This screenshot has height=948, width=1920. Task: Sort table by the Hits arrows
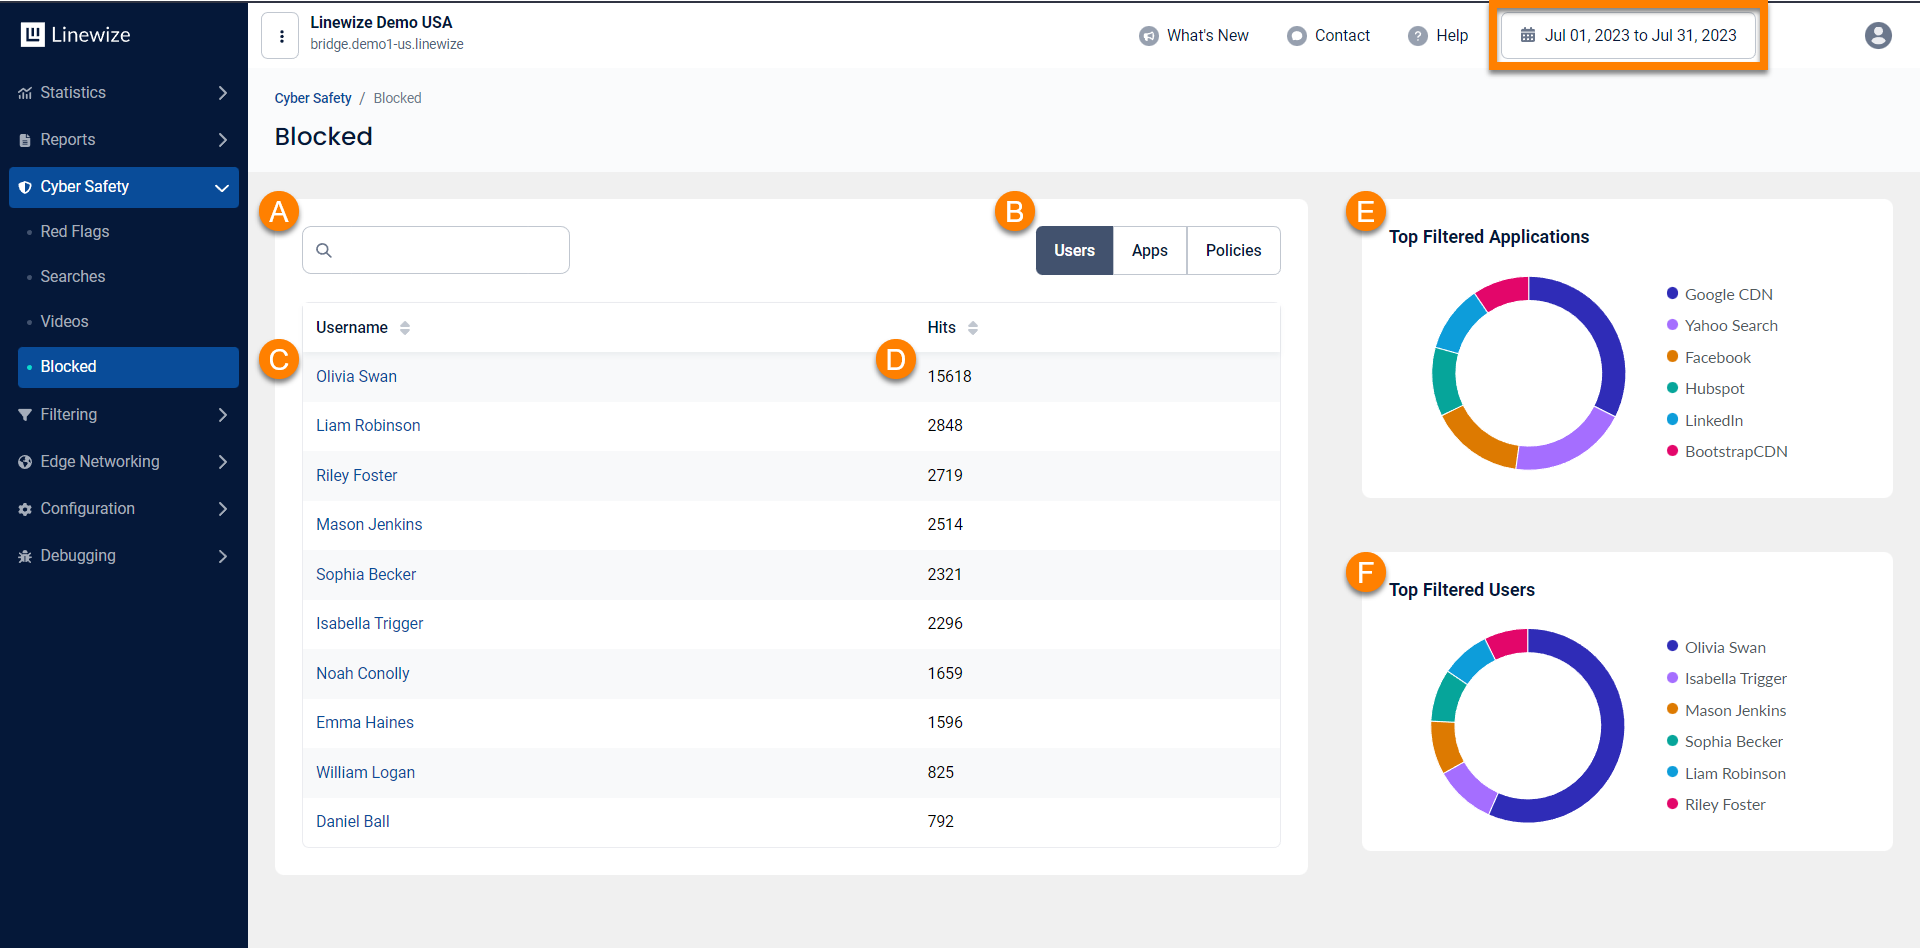tap(973, 328)
